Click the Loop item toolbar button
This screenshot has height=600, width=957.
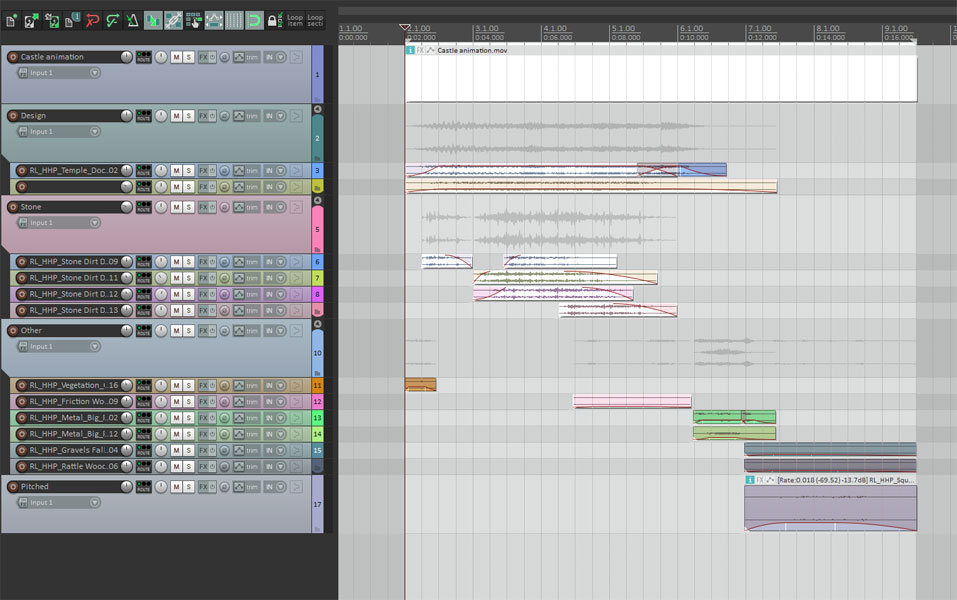tap(295, 20)
